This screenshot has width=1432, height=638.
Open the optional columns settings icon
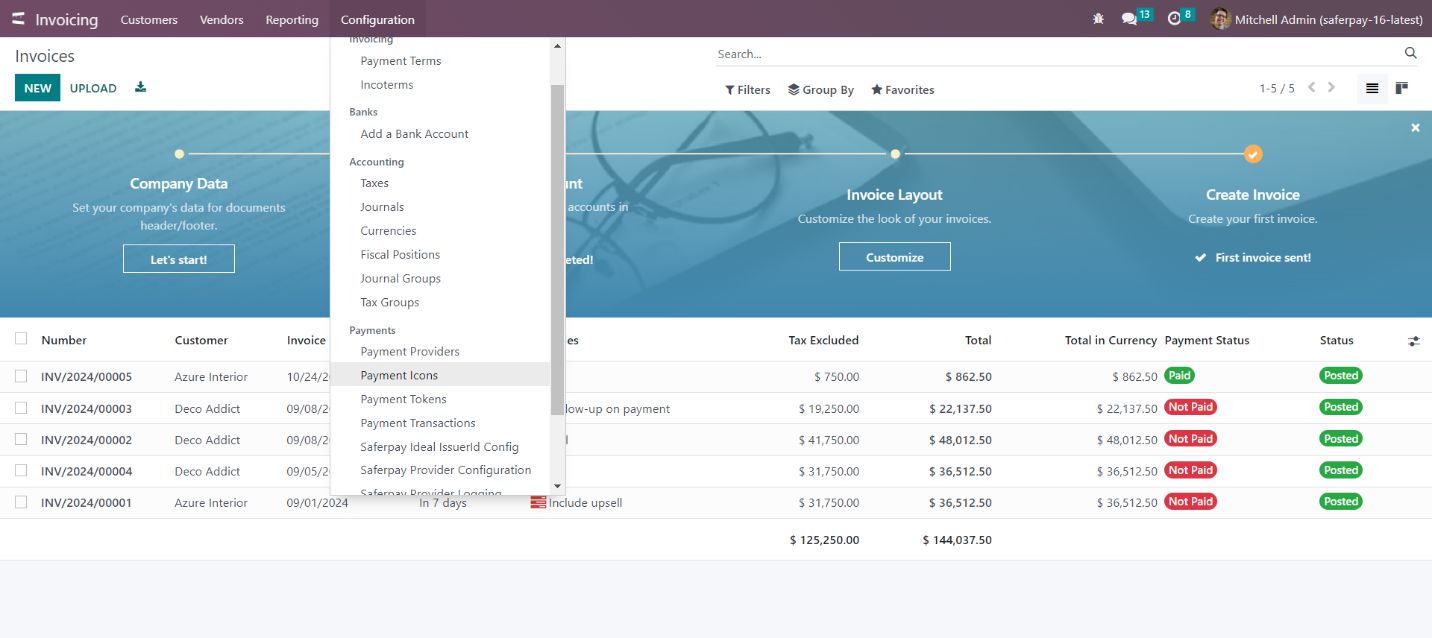pos(1413,341)
